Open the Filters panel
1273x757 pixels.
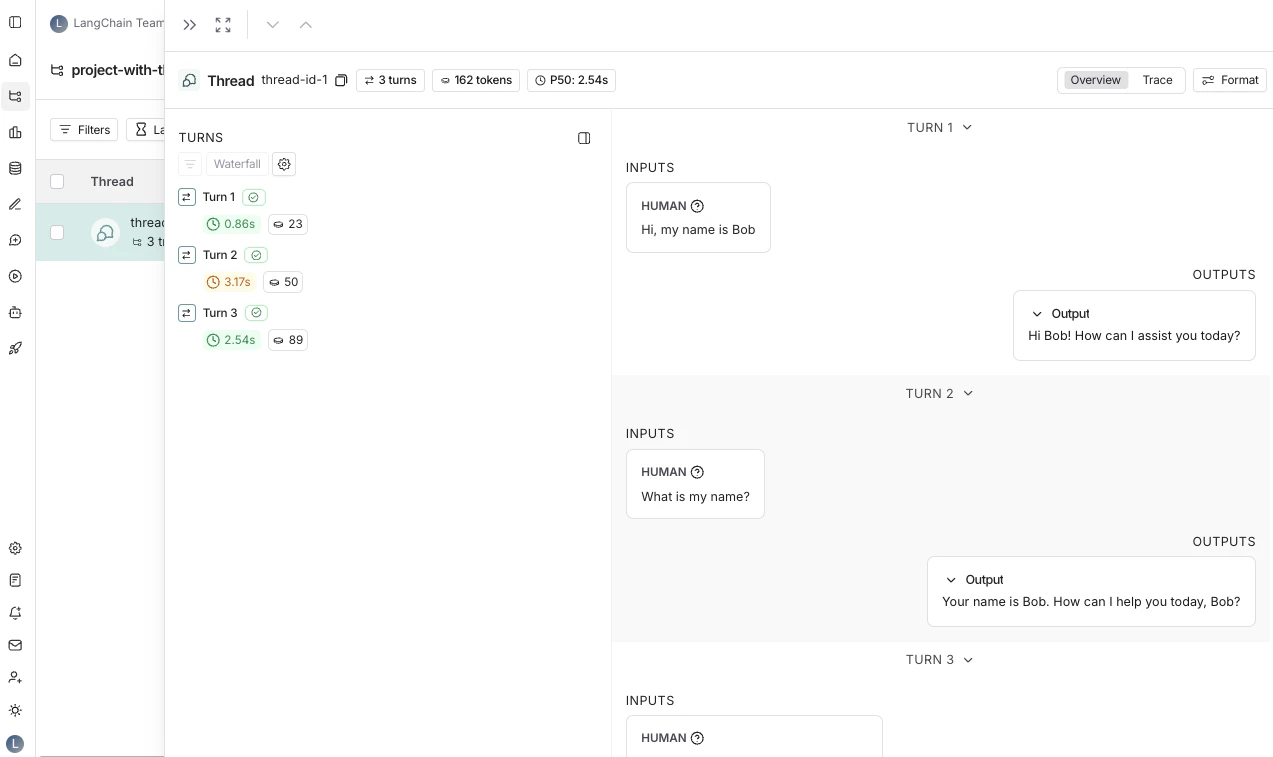point(84,129)
